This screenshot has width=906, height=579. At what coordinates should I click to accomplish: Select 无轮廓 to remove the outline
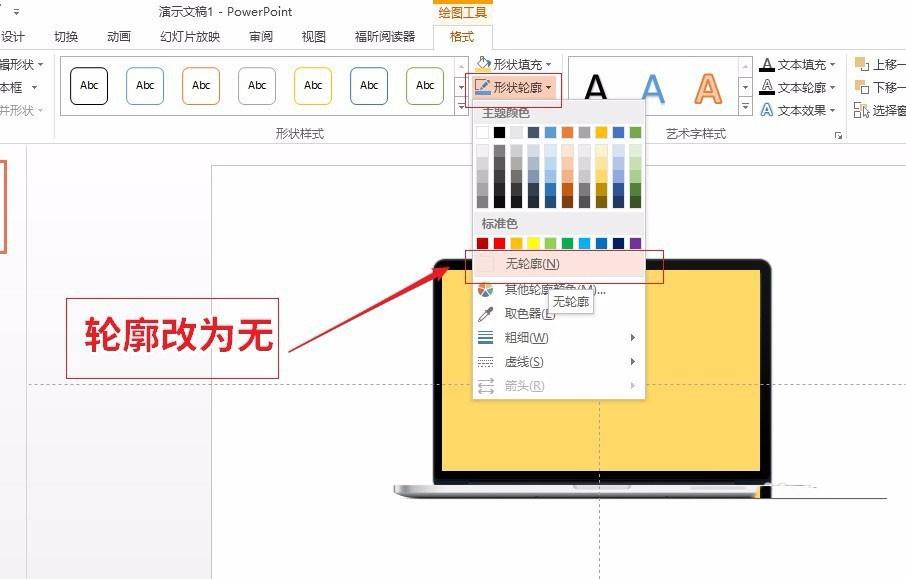[533, 263]
